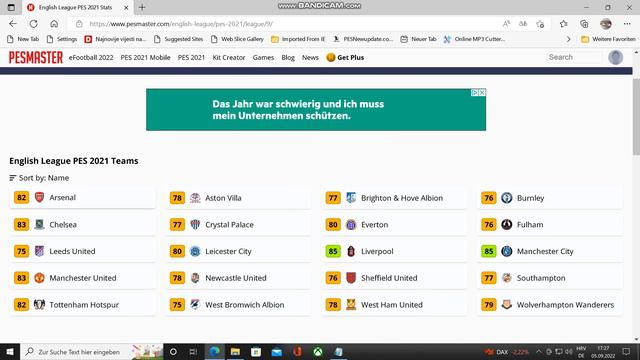Launch File Explorer from the taskbar

pyautogui.click(x=235, y=352)
